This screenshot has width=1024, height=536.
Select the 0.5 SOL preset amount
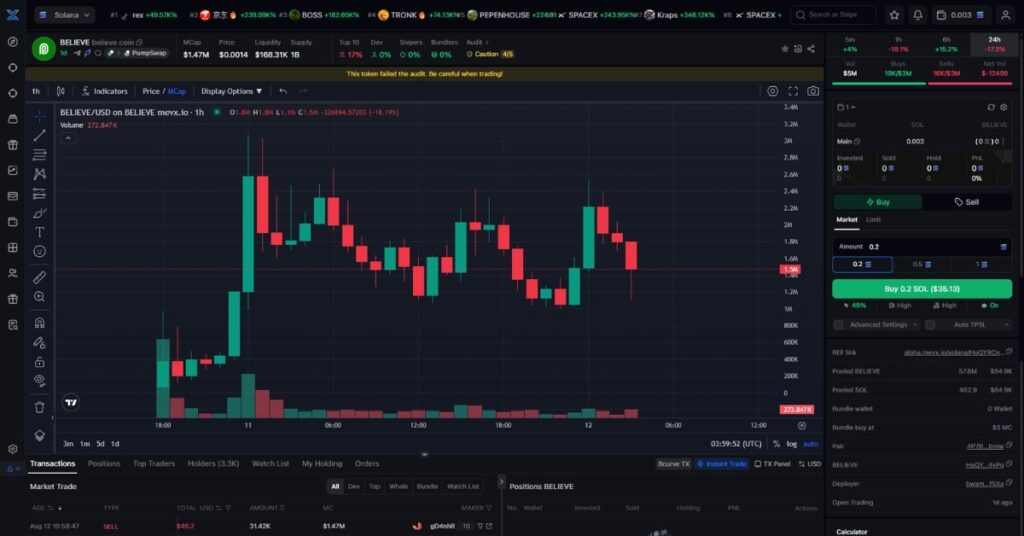pos(921,264)
